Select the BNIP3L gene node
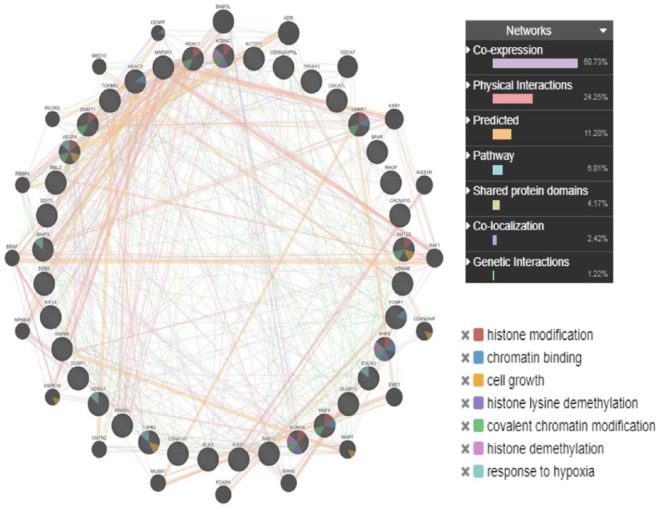Screen dimensions: 660x508 pyautogui.click(x=223, y=21)
